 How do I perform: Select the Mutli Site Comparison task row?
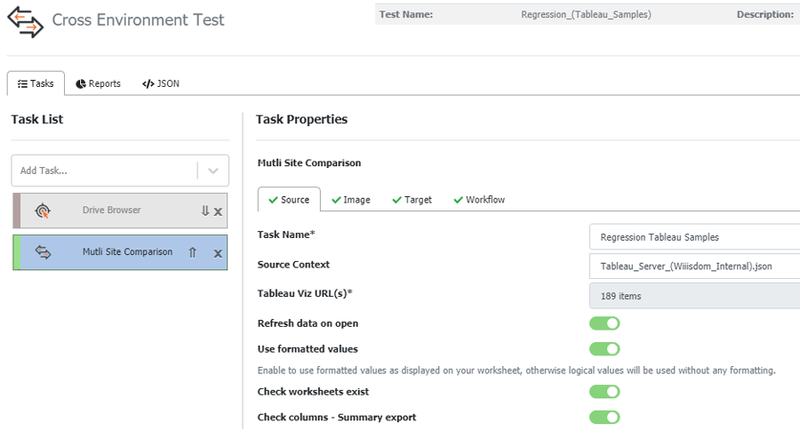(120, 253)
